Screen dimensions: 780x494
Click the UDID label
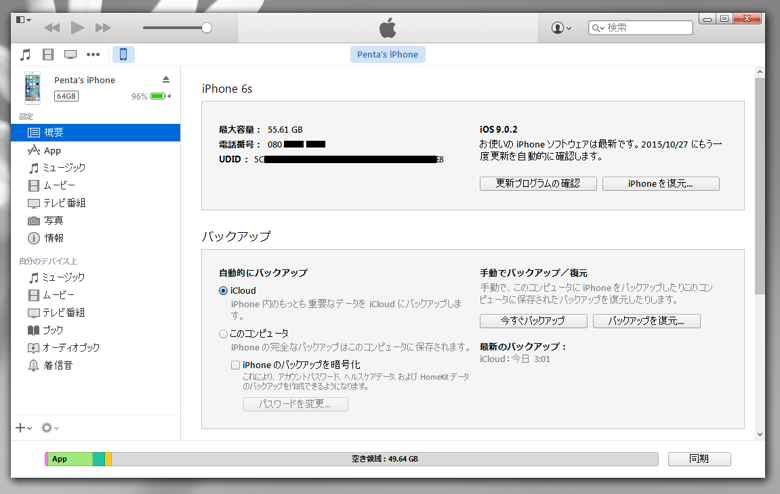point(233,159)
